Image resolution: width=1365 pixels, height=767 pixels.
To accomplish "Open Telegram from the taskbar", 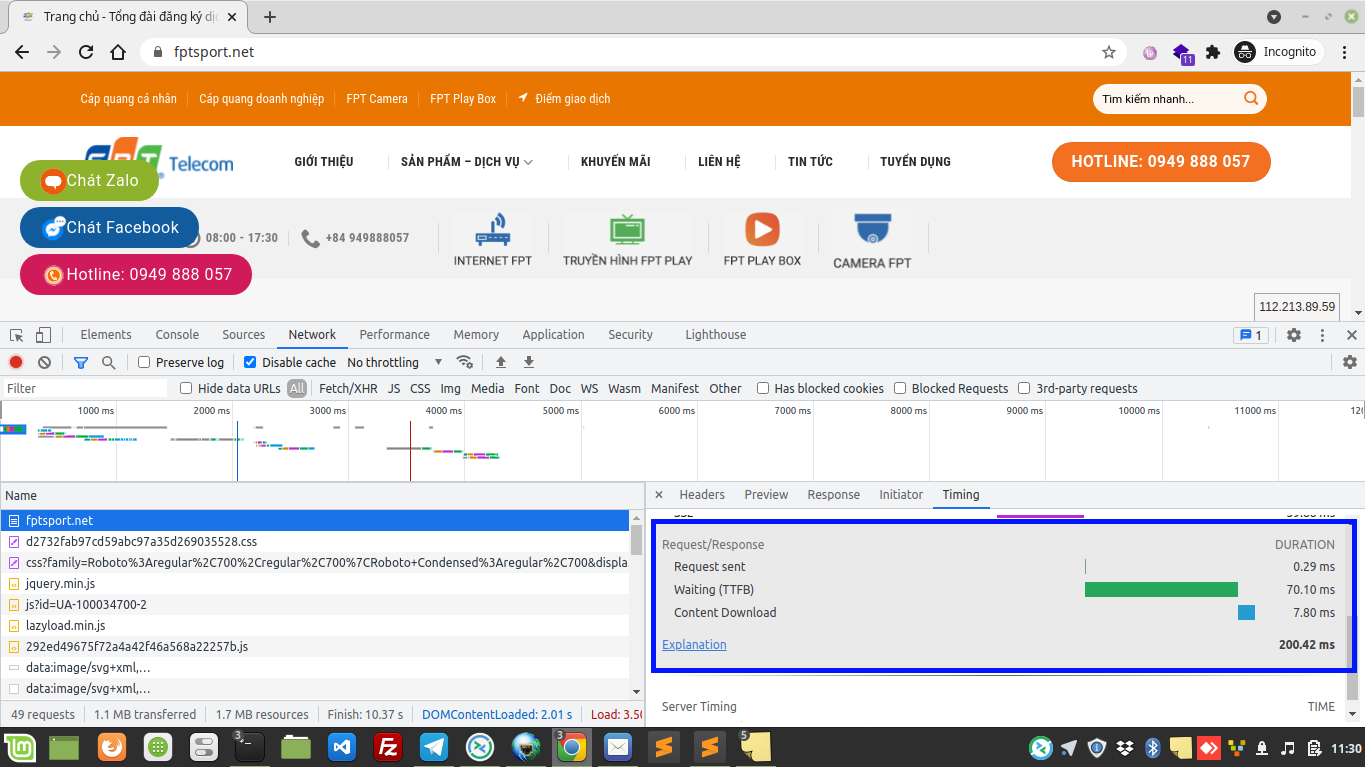I will (x=434, y=747).
